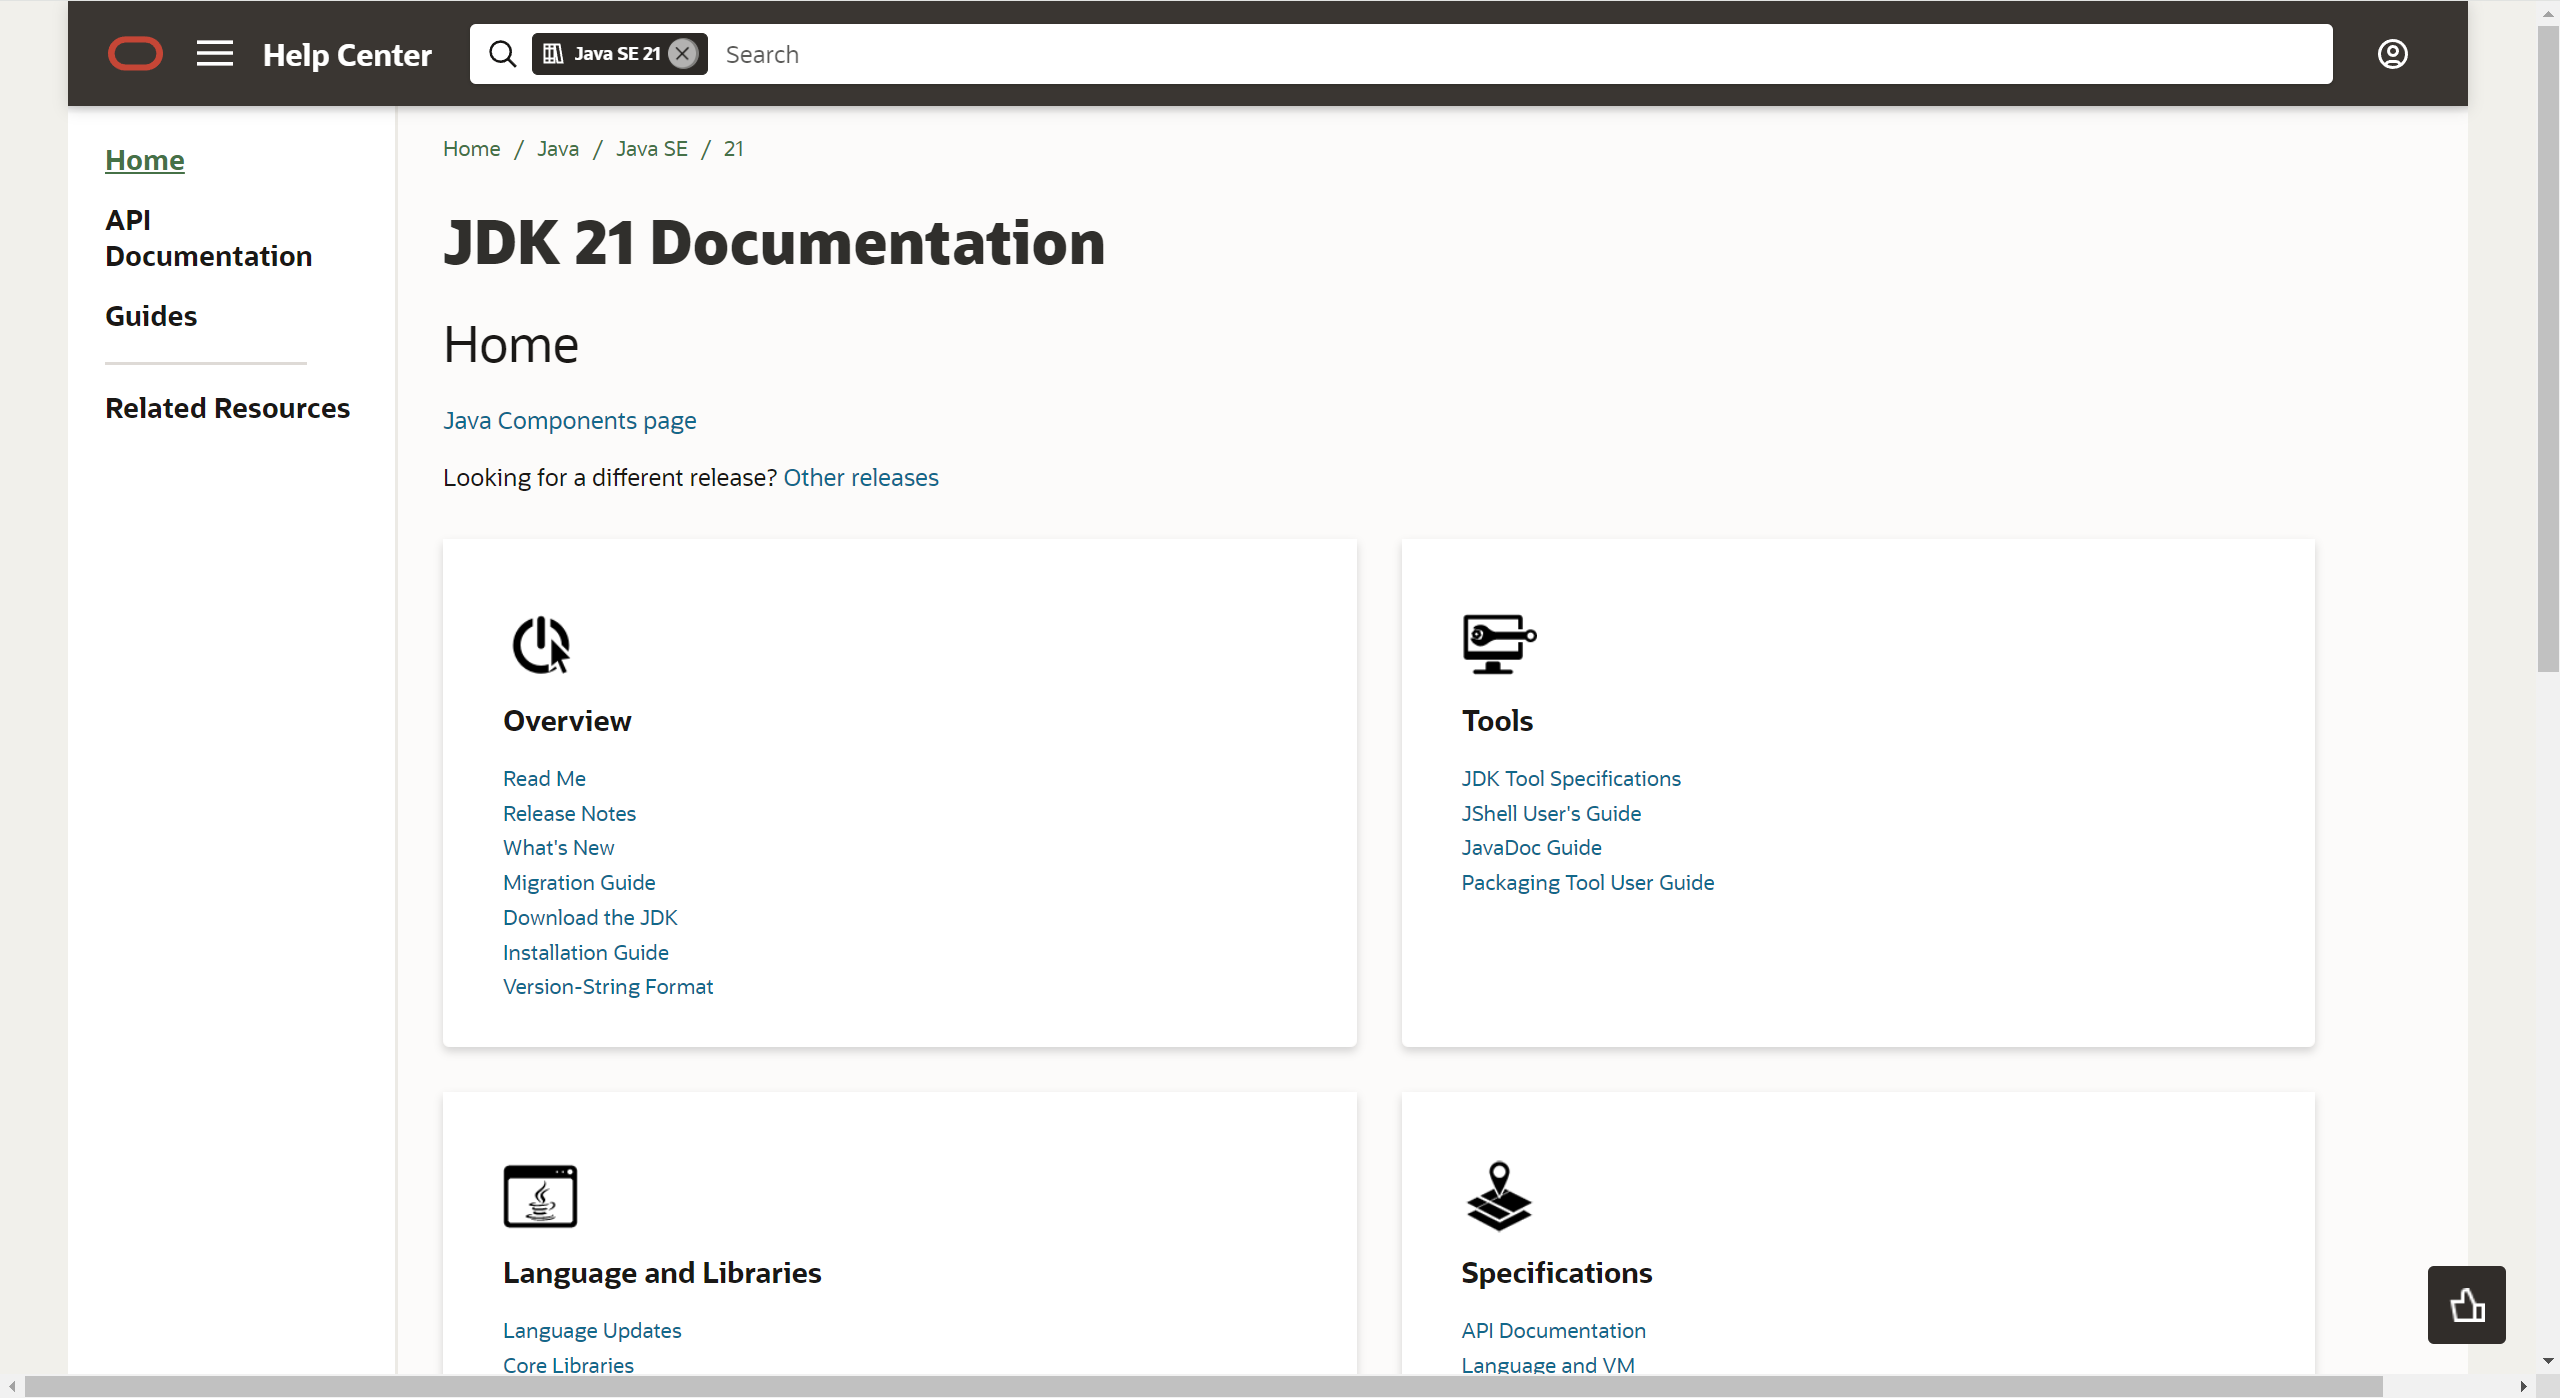Open Guides in the left sidebar
The width and height of the screenshot is (2560, 1398).
151,316
